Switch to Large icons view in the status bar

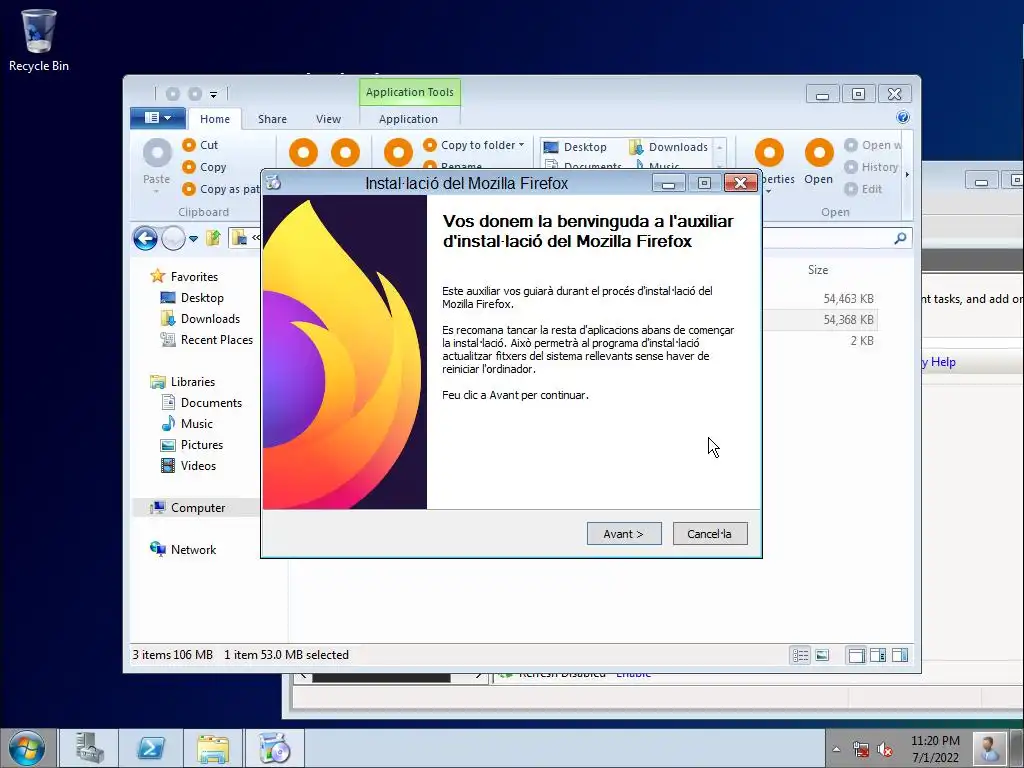[822, 655]
